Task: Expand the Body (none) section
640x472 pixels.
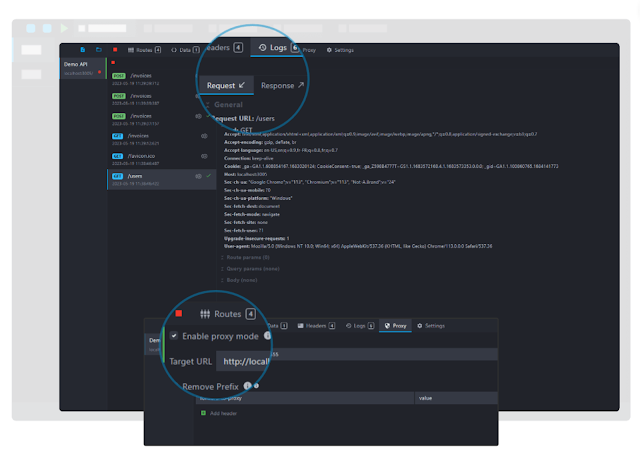Action: (239, 280)
